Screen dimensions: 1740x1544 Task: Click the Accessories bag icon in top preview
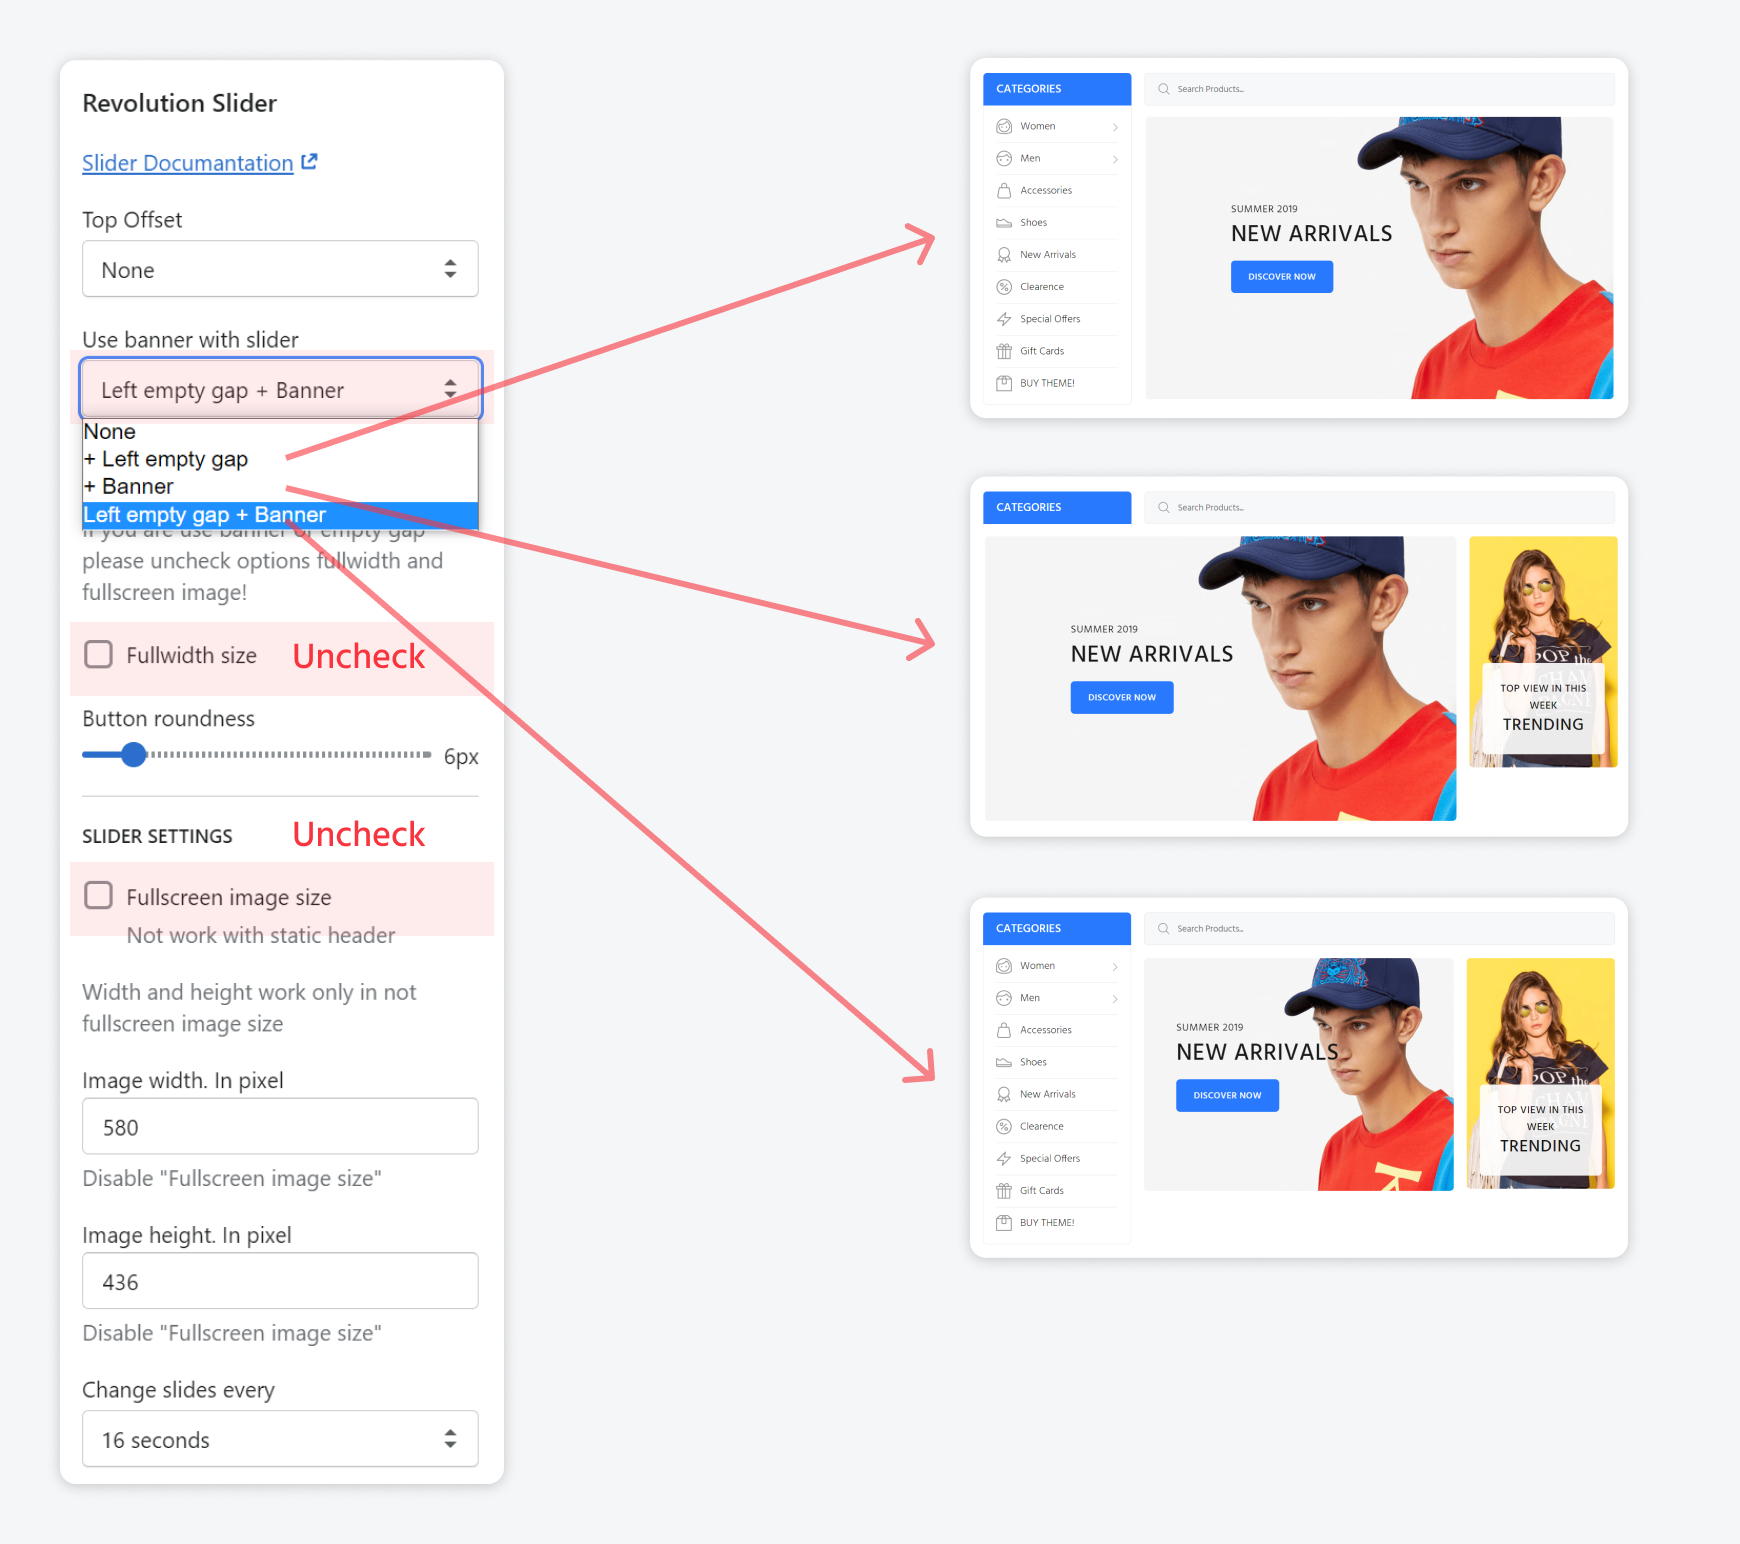point(1004,191)
